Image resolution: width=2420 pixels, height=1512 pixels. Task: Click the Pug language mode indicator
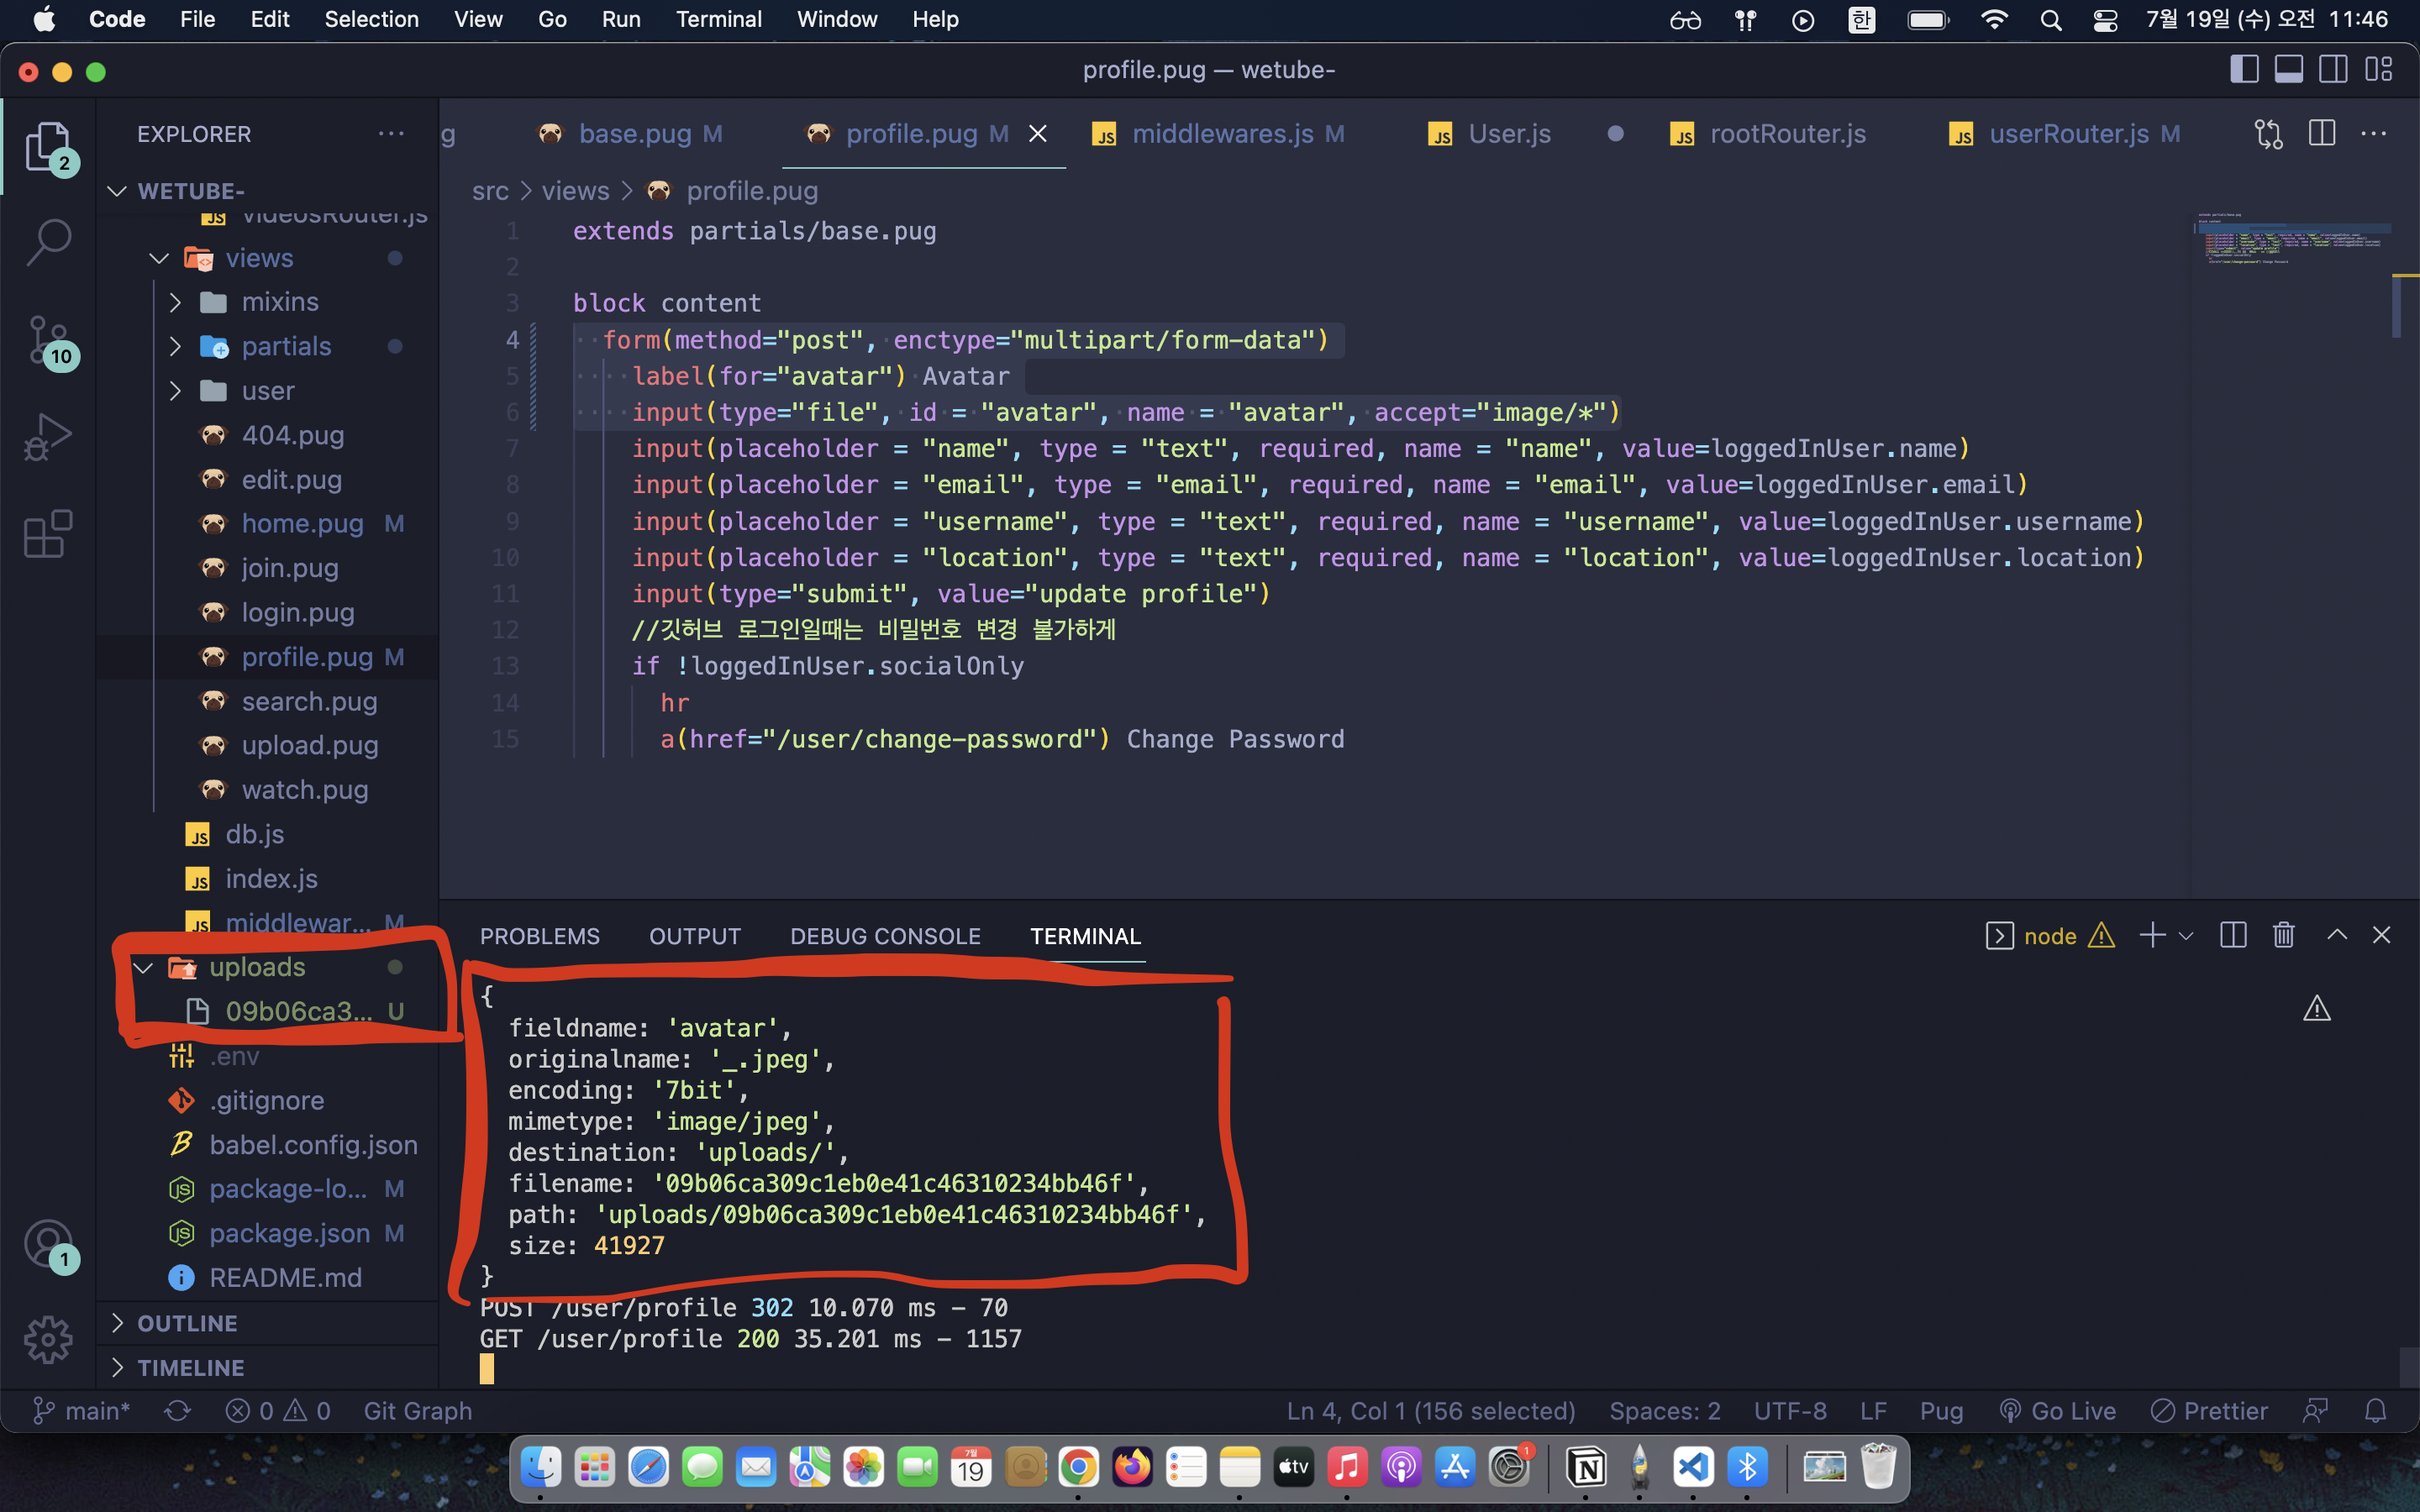1941,1410
